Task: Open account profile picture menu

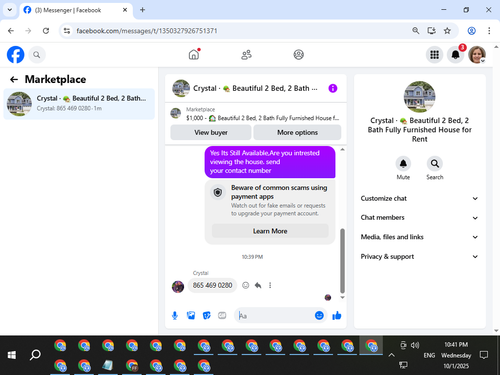Action: 477,54
